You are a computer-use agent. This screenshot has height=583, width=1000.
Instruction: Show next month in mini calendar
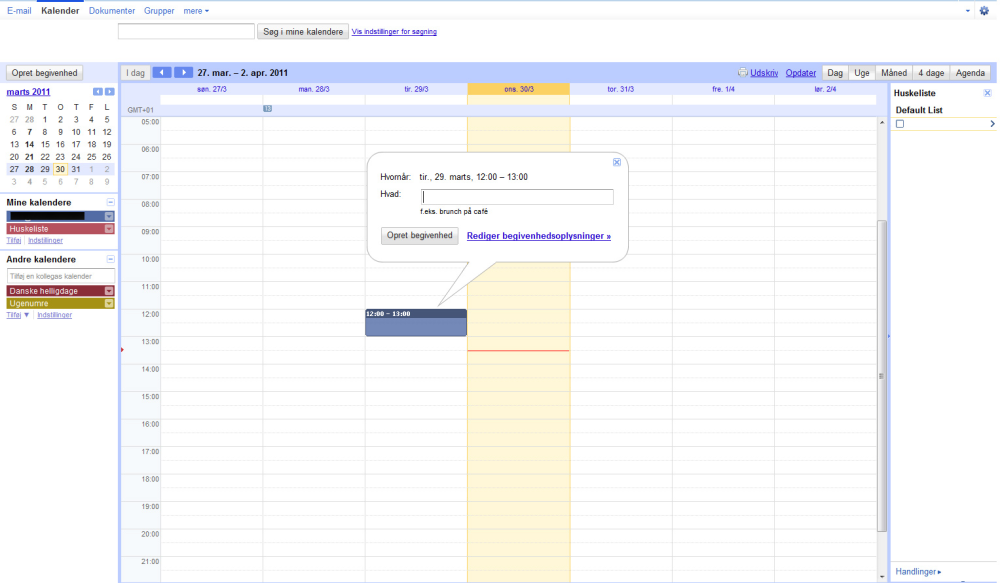click(110, 92)
